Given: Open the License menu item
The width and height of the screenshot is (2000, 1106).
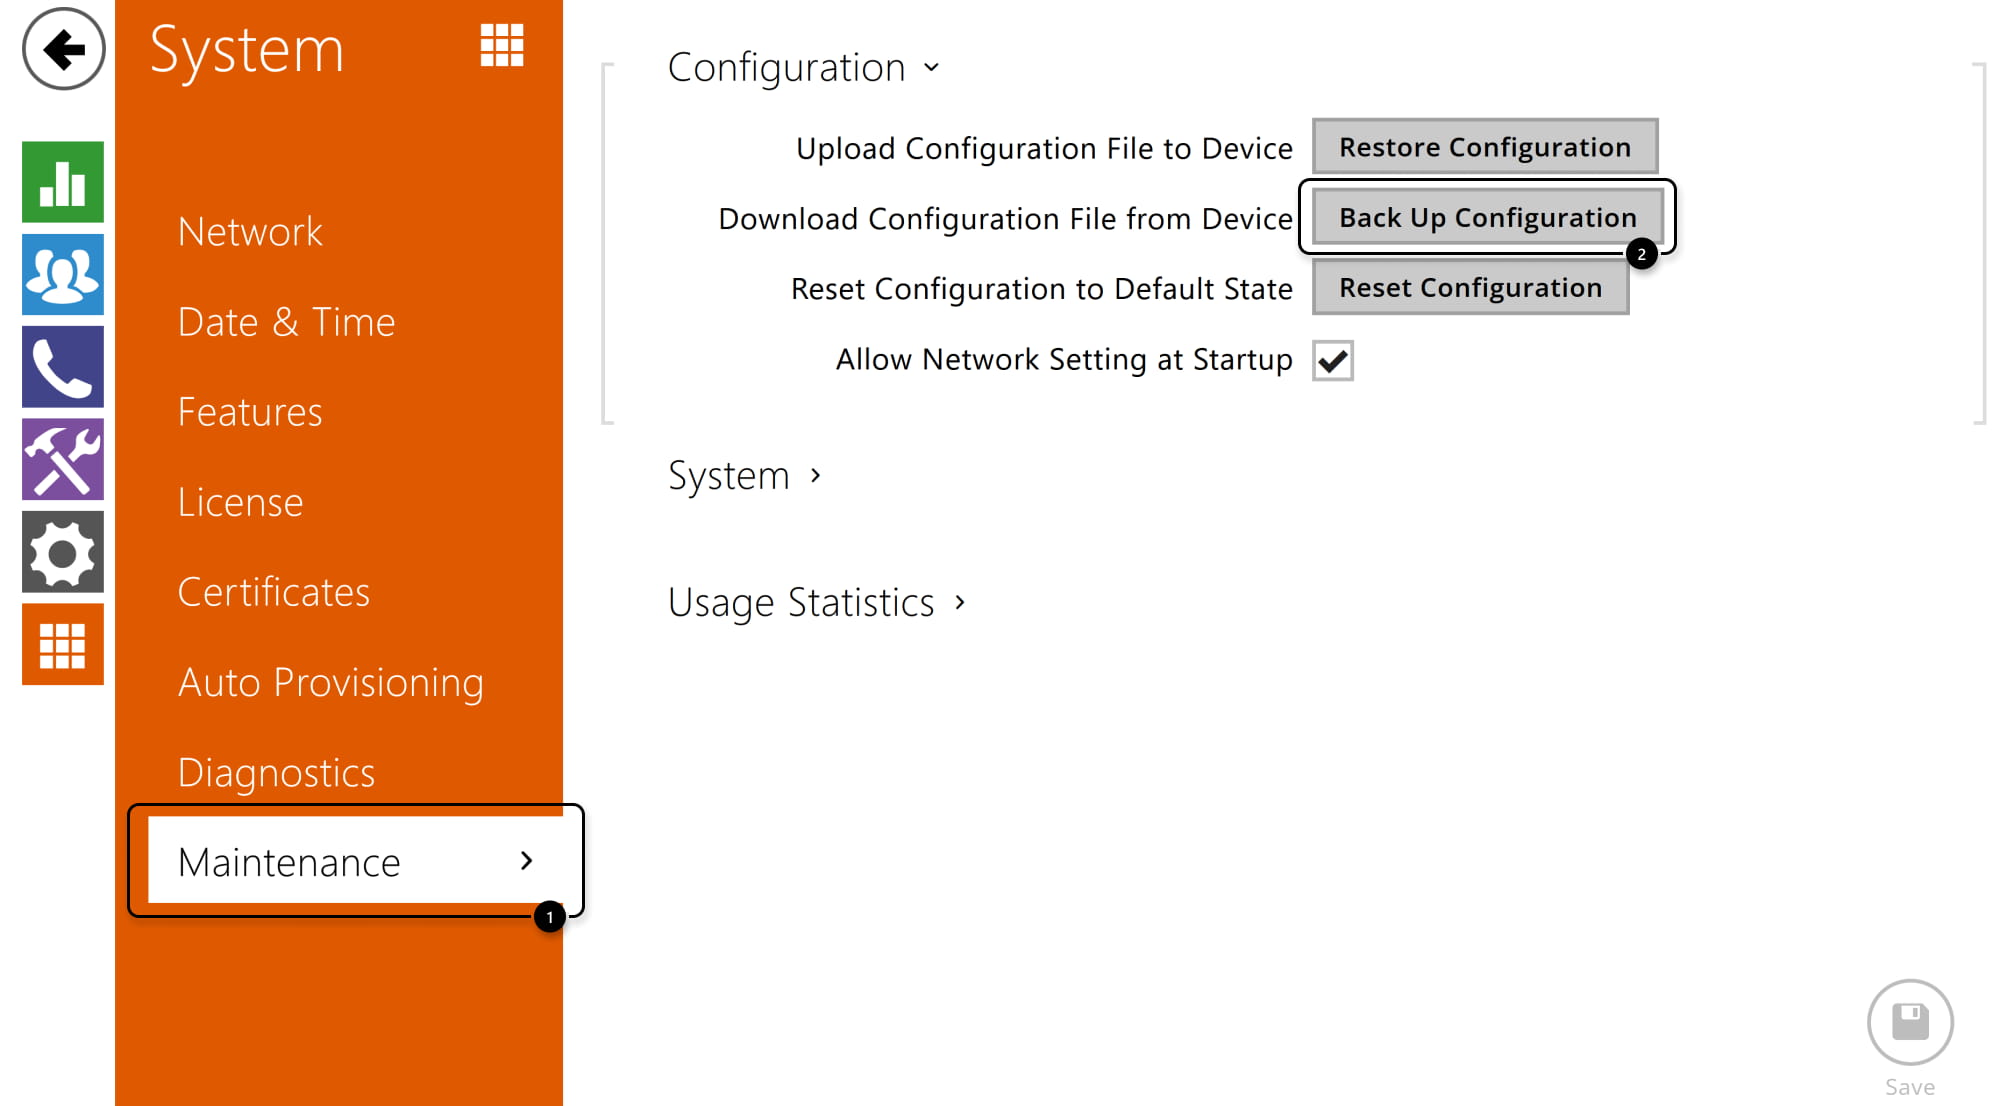Looking at the screenshot, I should click(x=240, y=502).
